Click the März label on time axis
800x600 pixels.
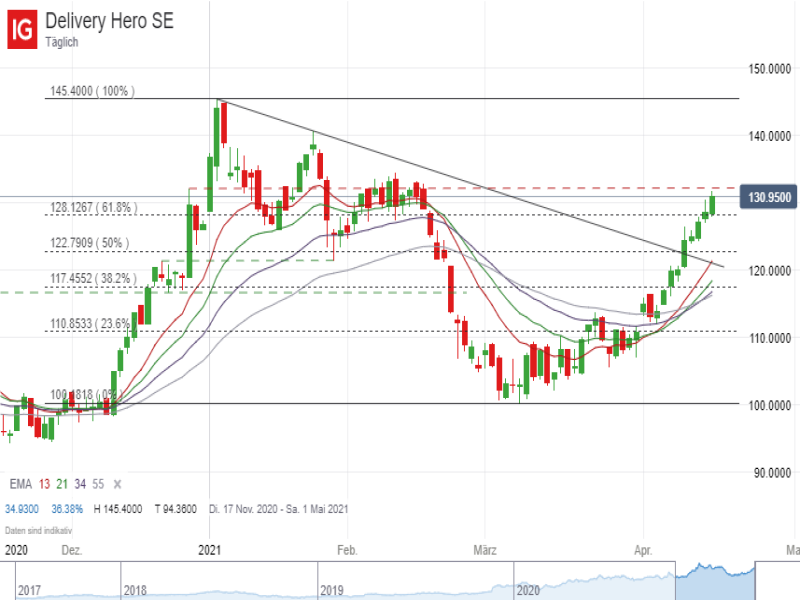485,551
